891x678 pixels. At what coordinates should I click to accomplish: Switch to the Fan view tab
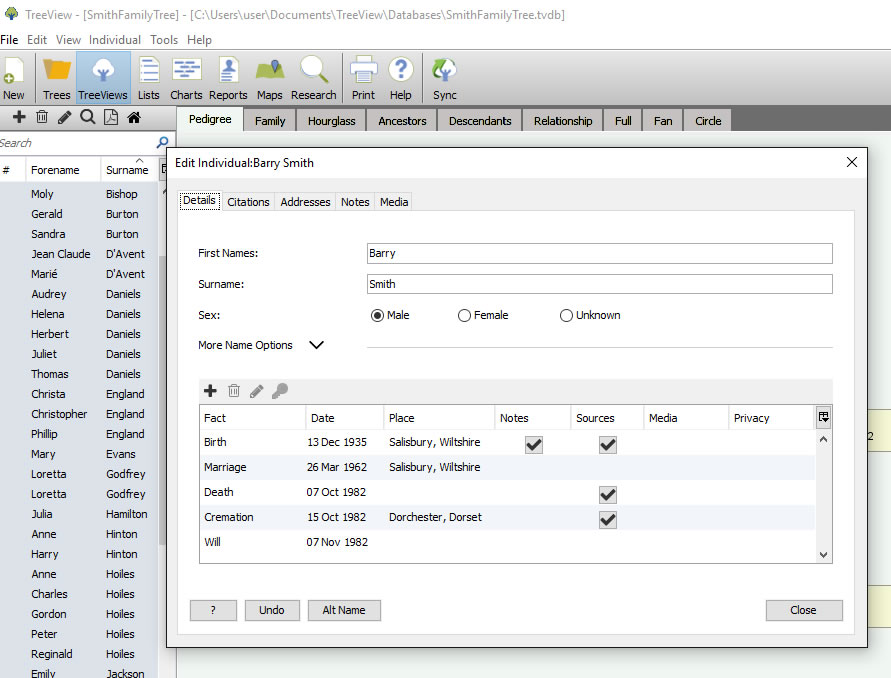(663, 121)
